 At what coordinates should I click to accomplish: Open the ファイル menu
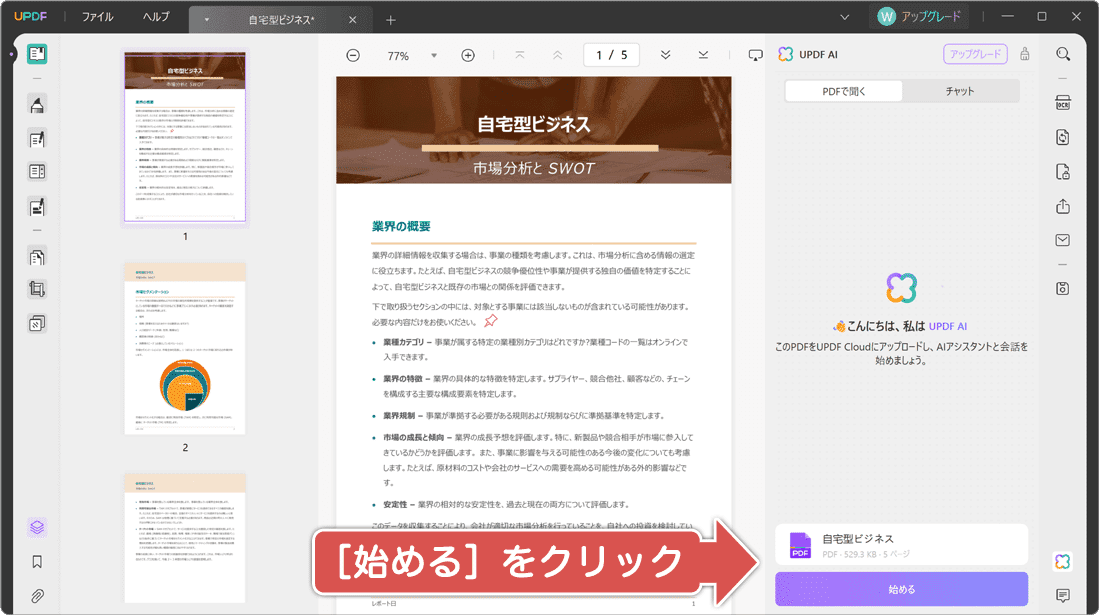96,16
